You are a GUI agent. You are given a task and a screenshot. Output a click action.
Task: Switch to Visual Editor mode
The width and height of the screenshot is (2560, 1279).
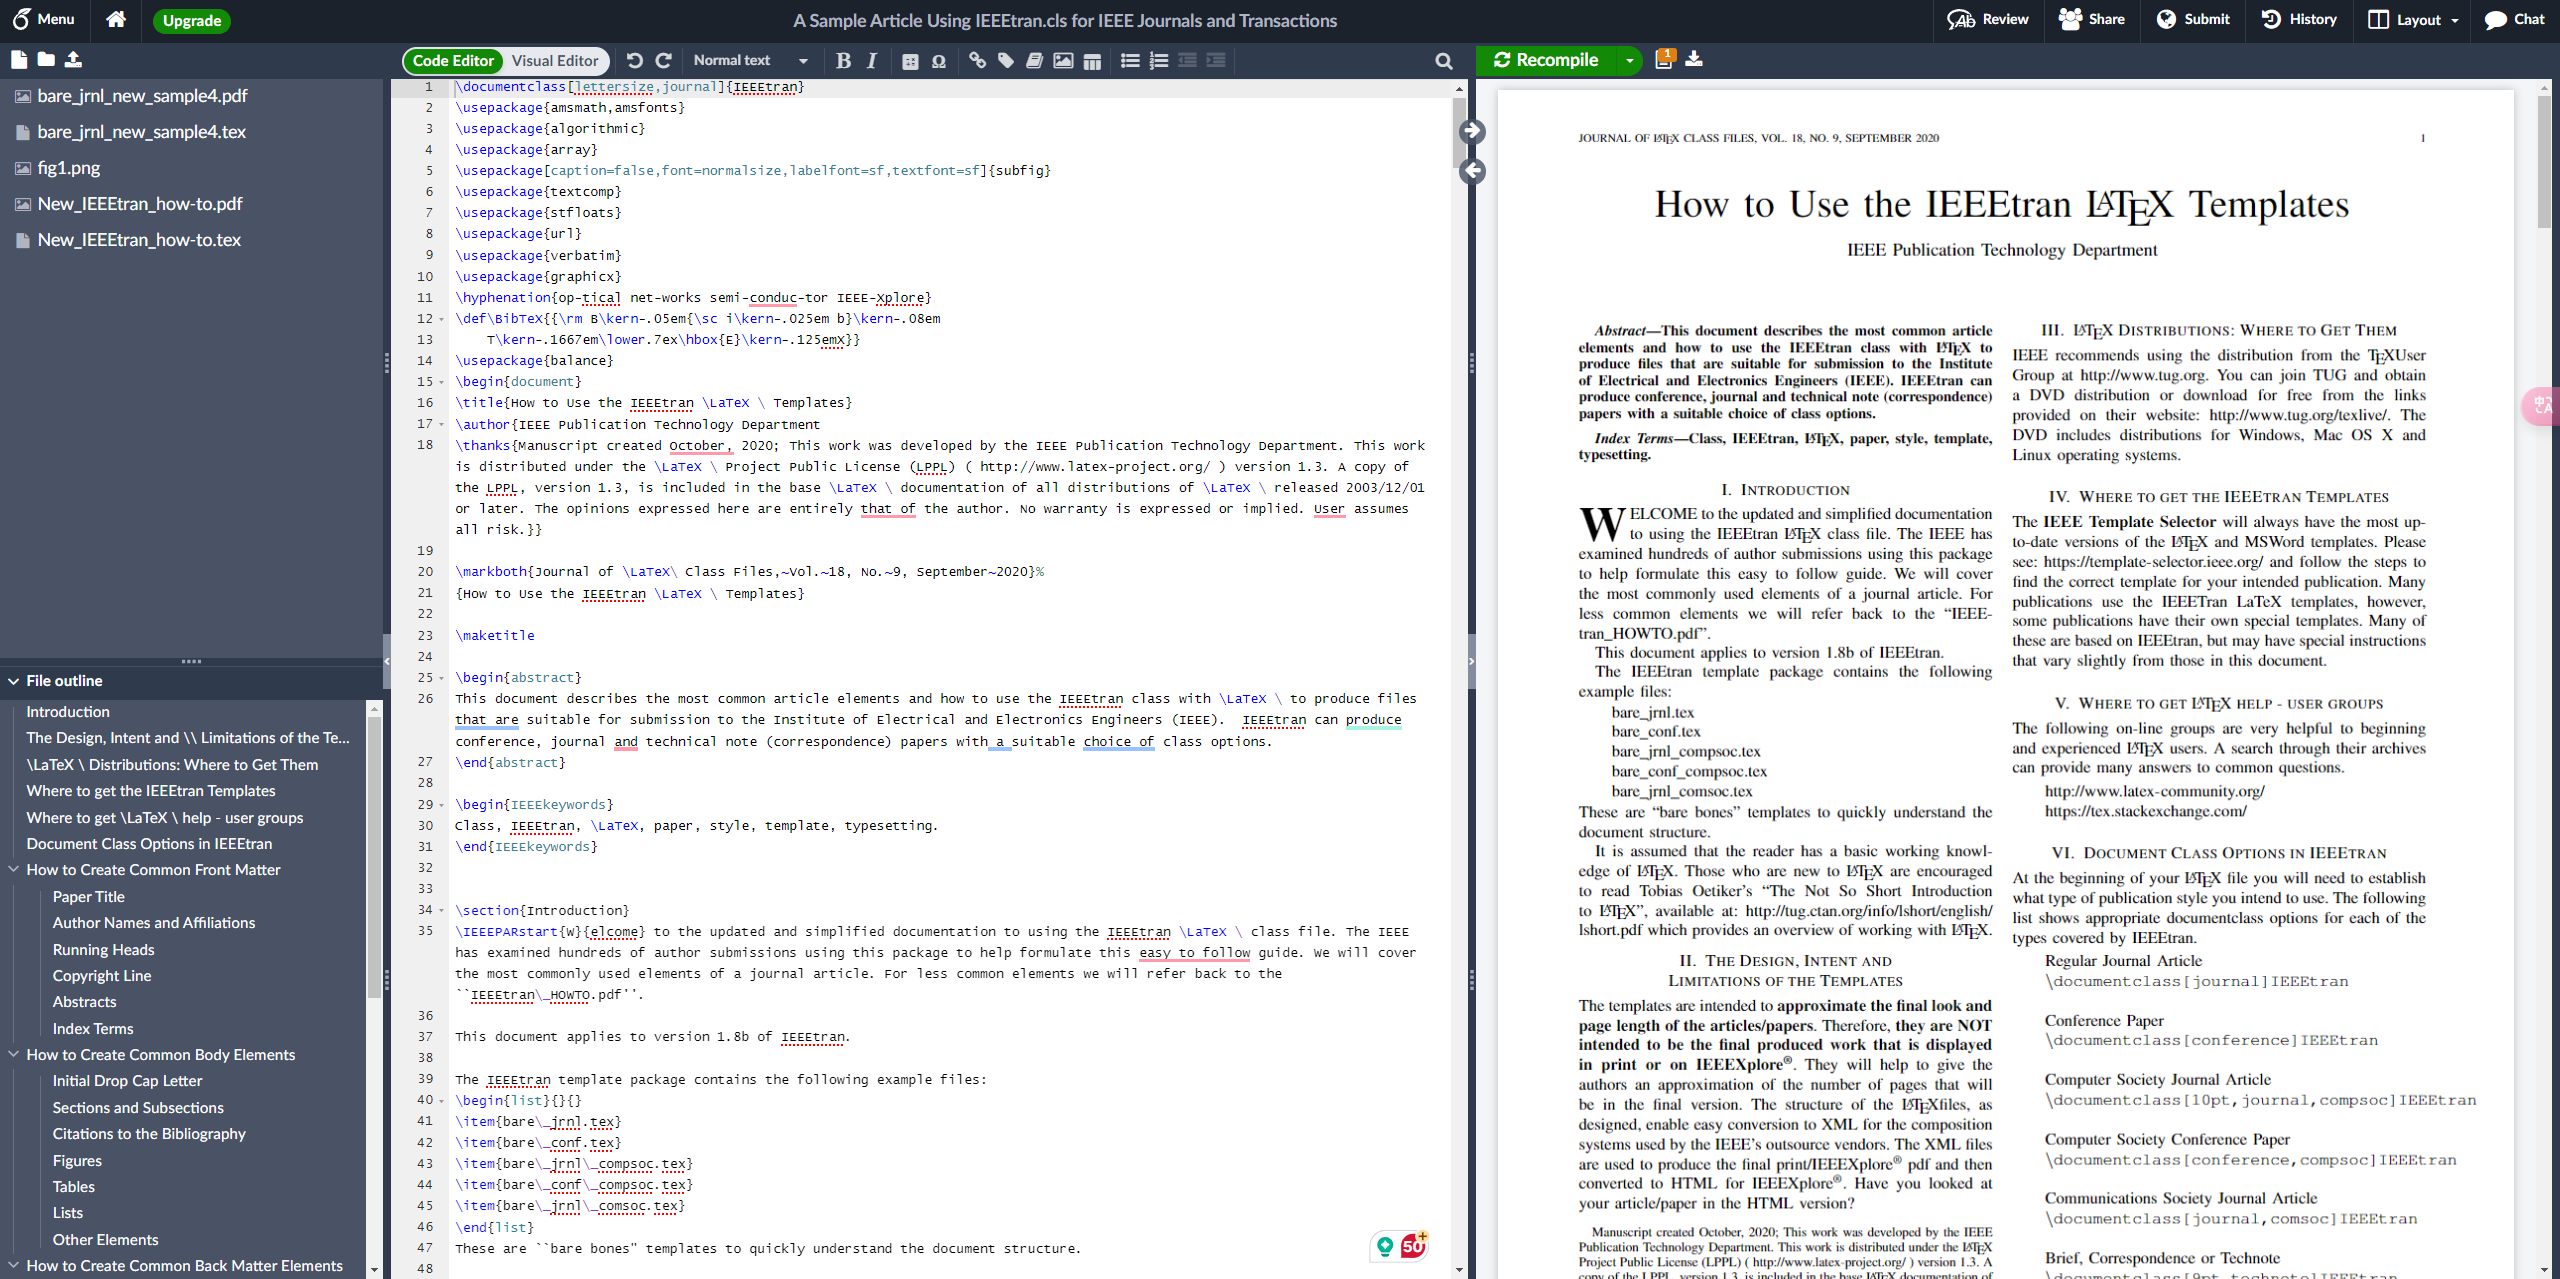[555, 61]
